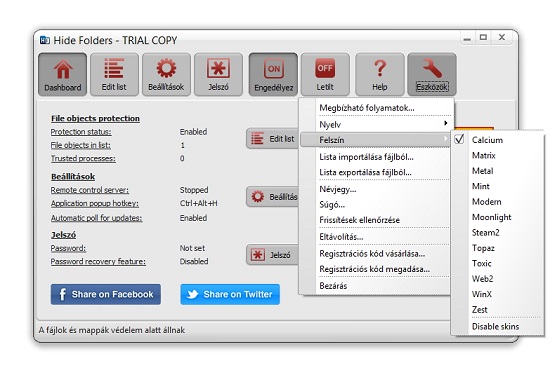Click Share on Facebook button
The image size is (550, 382).
point(106,294)
